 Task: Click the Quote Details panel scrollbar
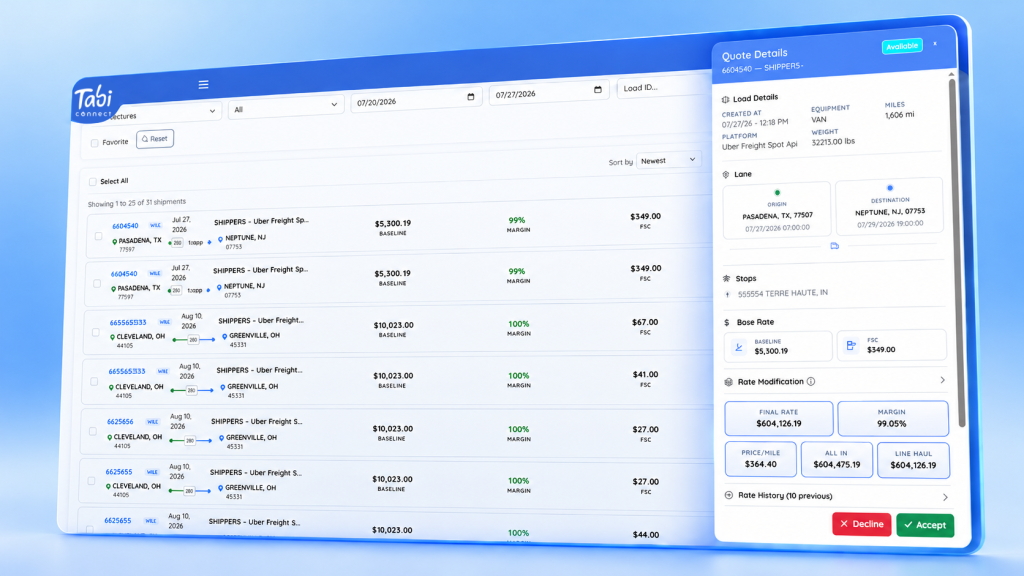tap(957, 255)
